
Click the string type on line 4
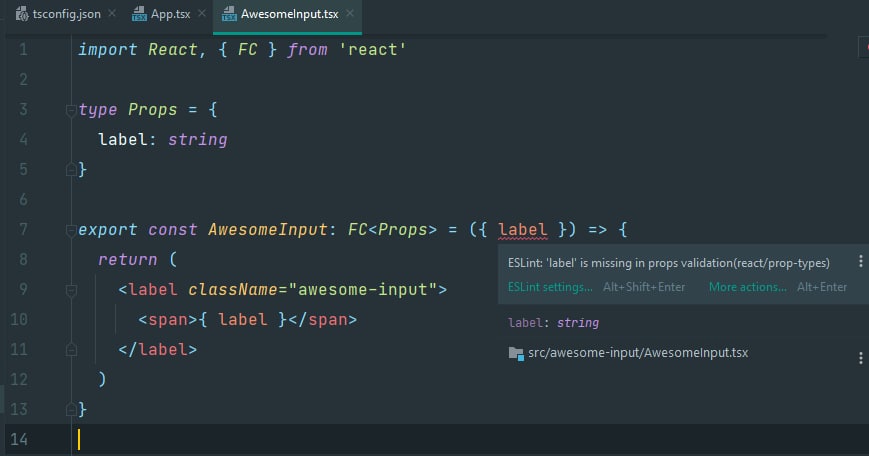198,140
